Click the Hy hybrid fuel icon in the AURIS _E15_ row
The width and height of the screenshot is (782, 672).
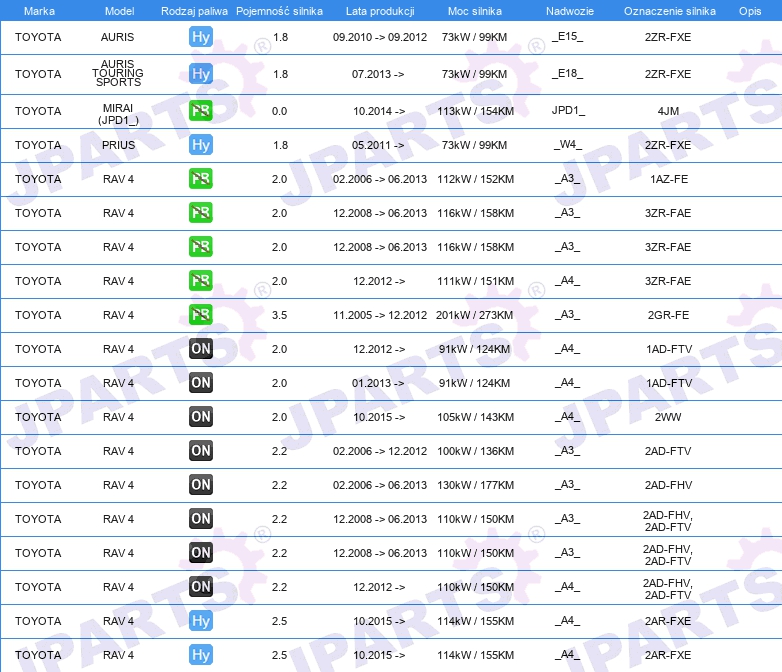click(200, 37)
